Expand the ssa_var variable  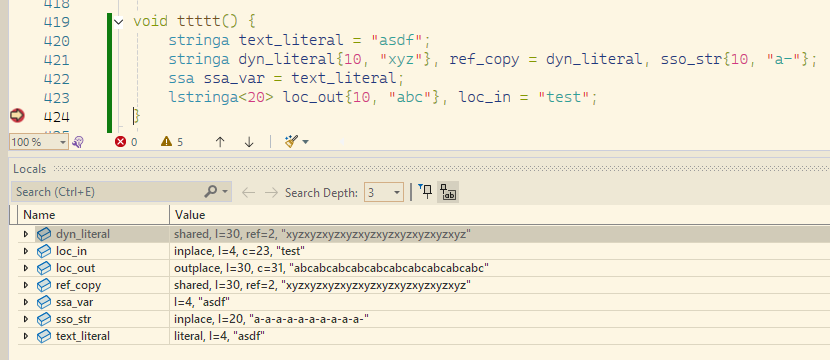click(26, 302)
